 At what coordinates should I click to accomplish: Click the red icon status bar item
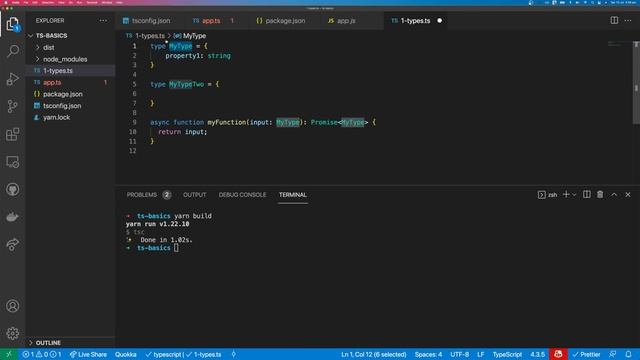pos(558,354)
